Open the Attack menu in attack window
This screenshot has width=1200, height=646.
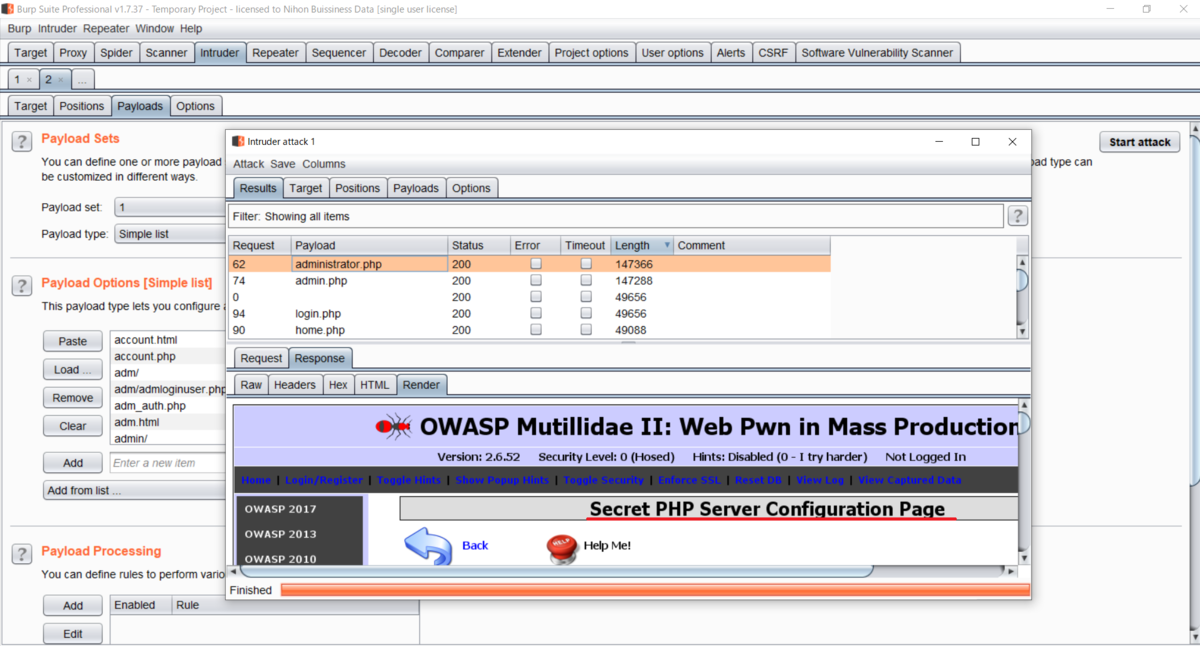(x=249, y=164)
